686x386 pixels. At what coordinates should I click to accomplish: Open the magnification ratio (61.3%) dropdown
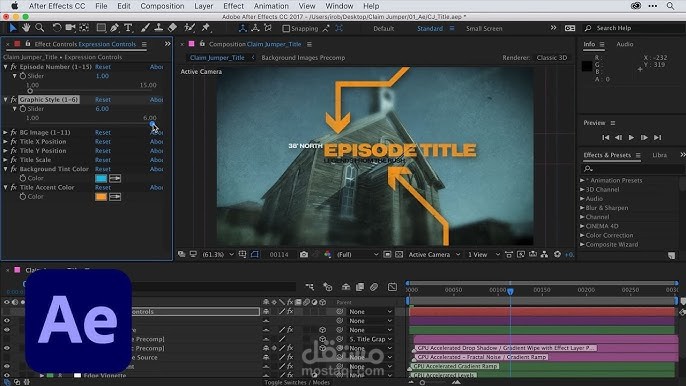click(218, 254)
